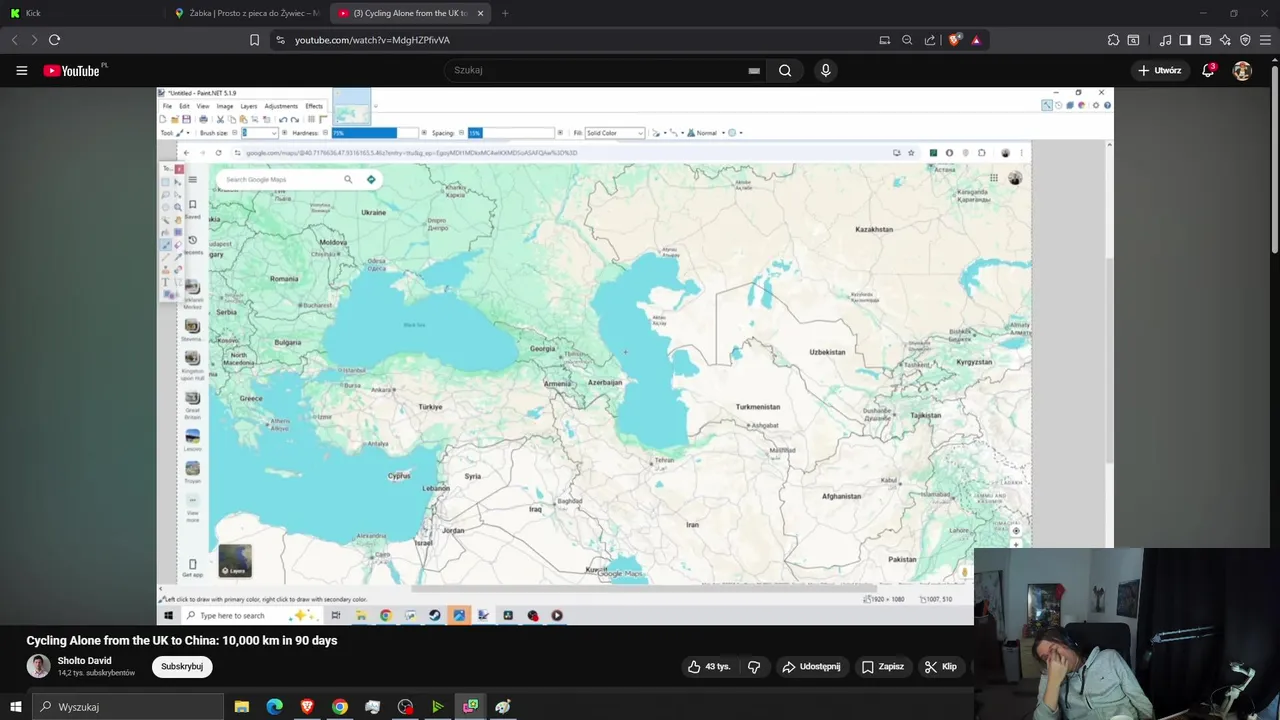Dislike the video with thumbs down

pyautogui.click(x=754, y=666)
